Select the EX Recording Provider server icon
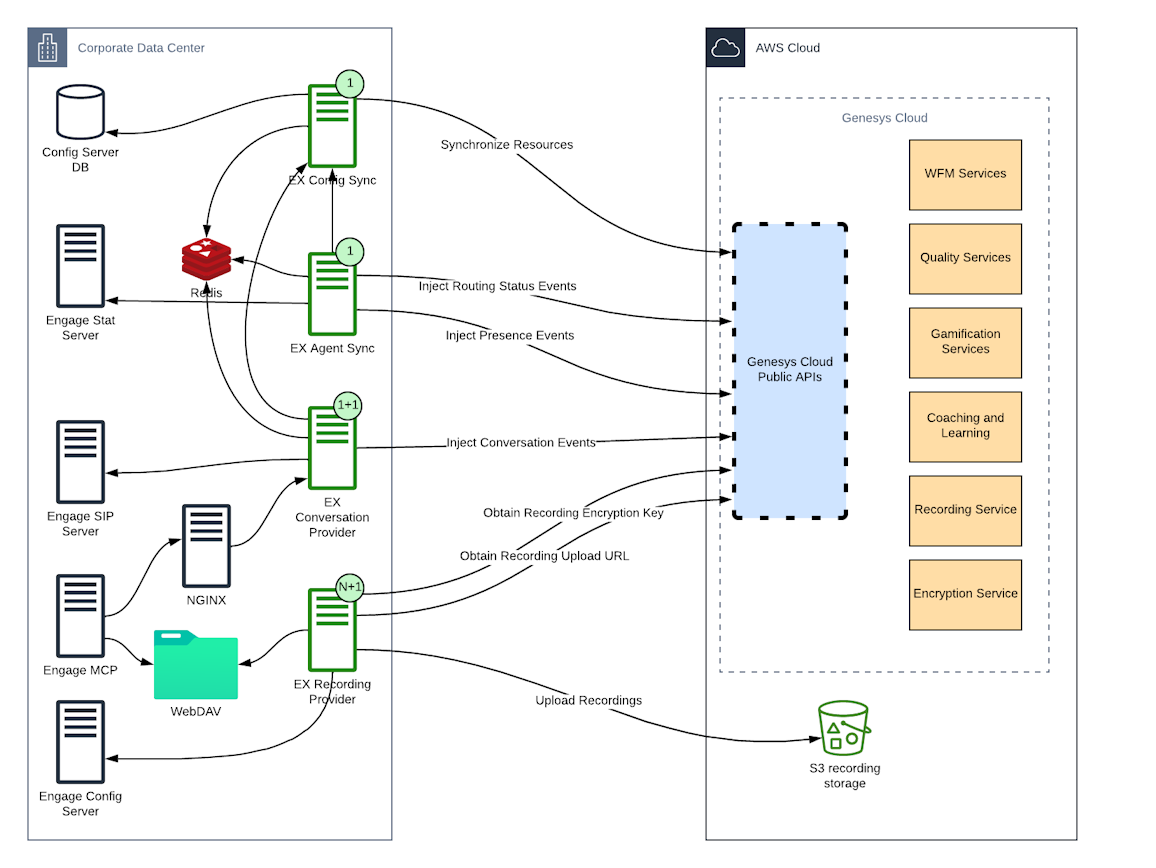This screenshot has width=1156, height=868. [x=332, y=630]
